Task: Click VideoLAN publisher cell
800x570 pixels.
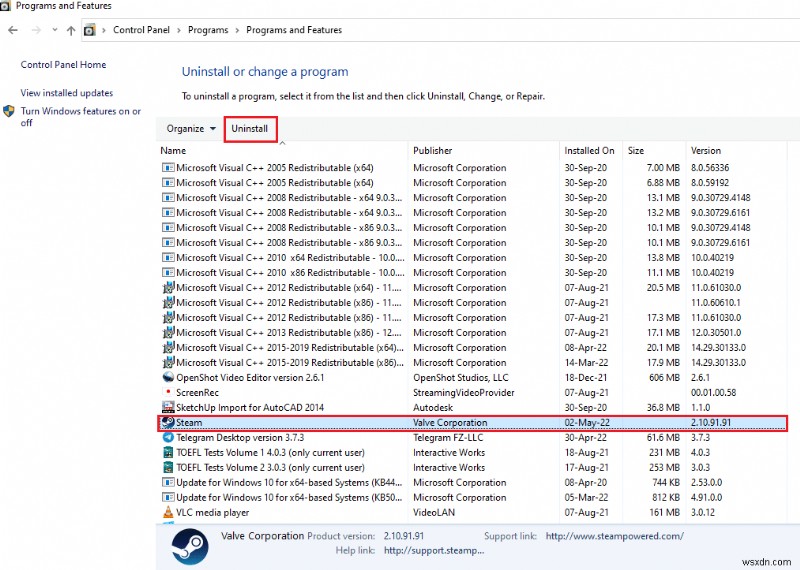Action: point(434,513)
